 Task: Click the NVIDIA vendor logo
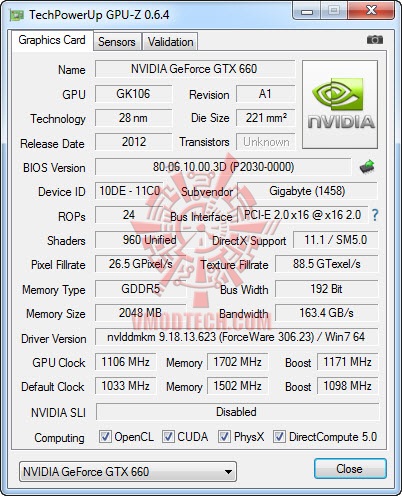tap(340, 104)
